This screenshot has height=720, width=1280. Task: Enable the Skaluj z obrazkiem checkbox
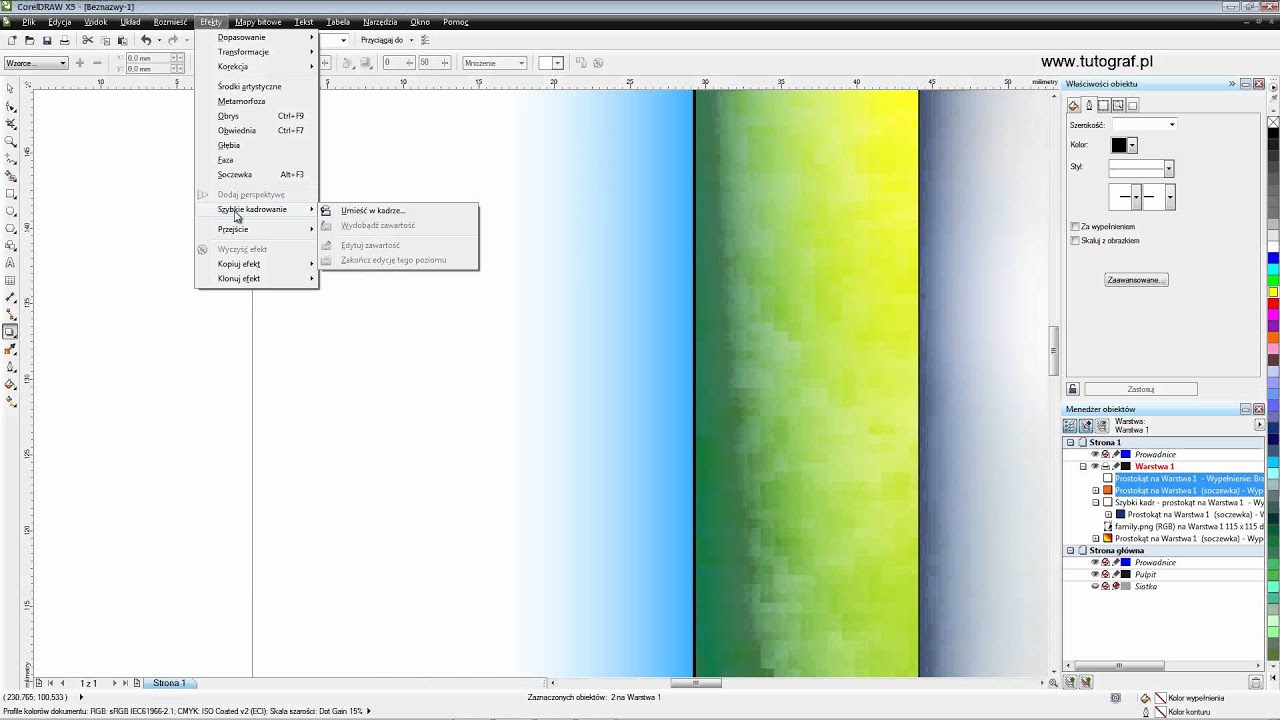pos(1075,241)
